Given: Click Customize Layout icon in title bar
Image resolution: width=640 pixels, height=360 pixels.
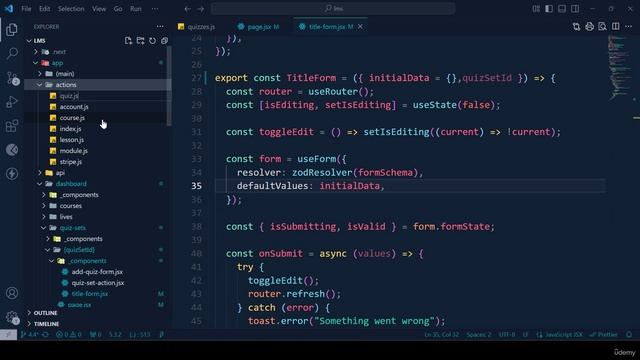Looking at the screenshot, I should (x=536, y=9).
